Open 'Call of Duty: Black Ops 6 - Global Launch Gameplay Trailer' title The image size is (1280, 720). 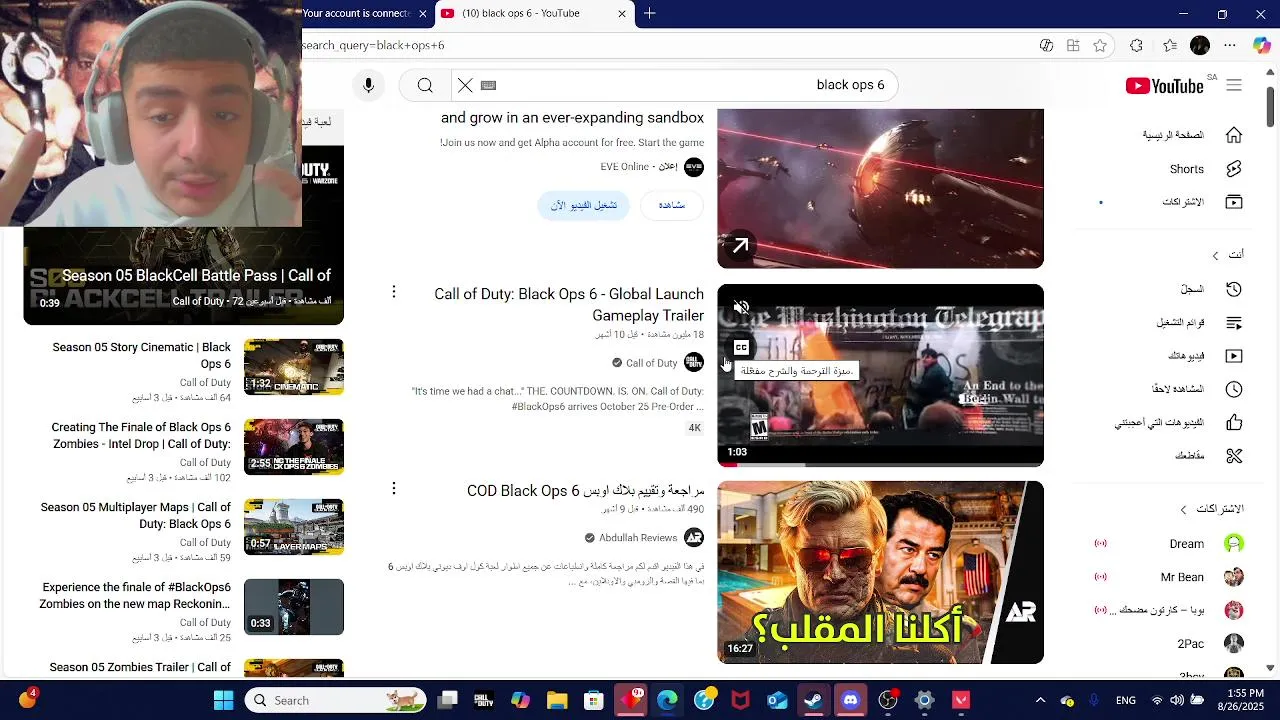click(569, 305)
